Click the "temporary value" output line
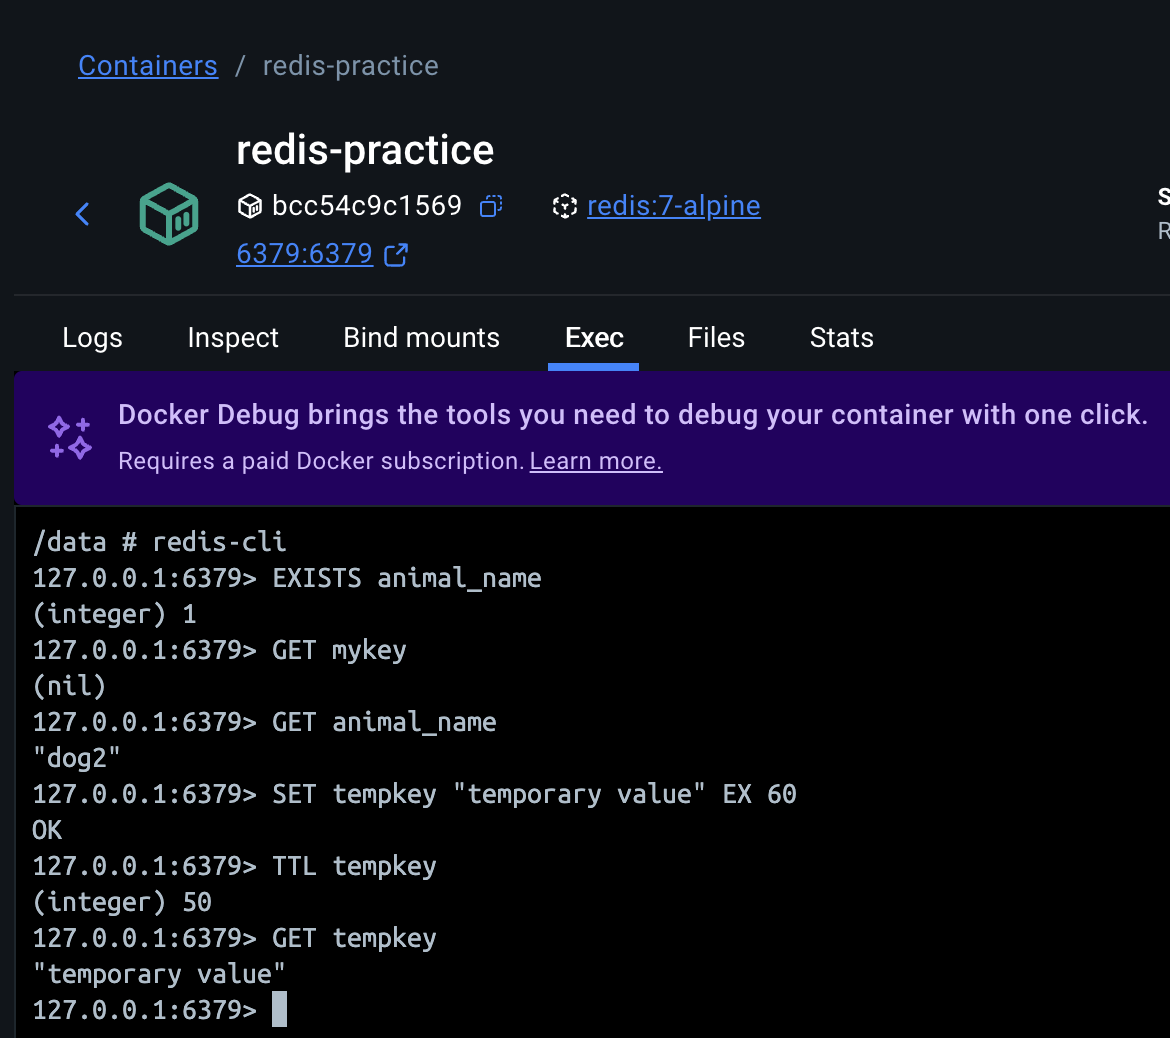Screen dimensions: 1170x1038 (159, 974)
